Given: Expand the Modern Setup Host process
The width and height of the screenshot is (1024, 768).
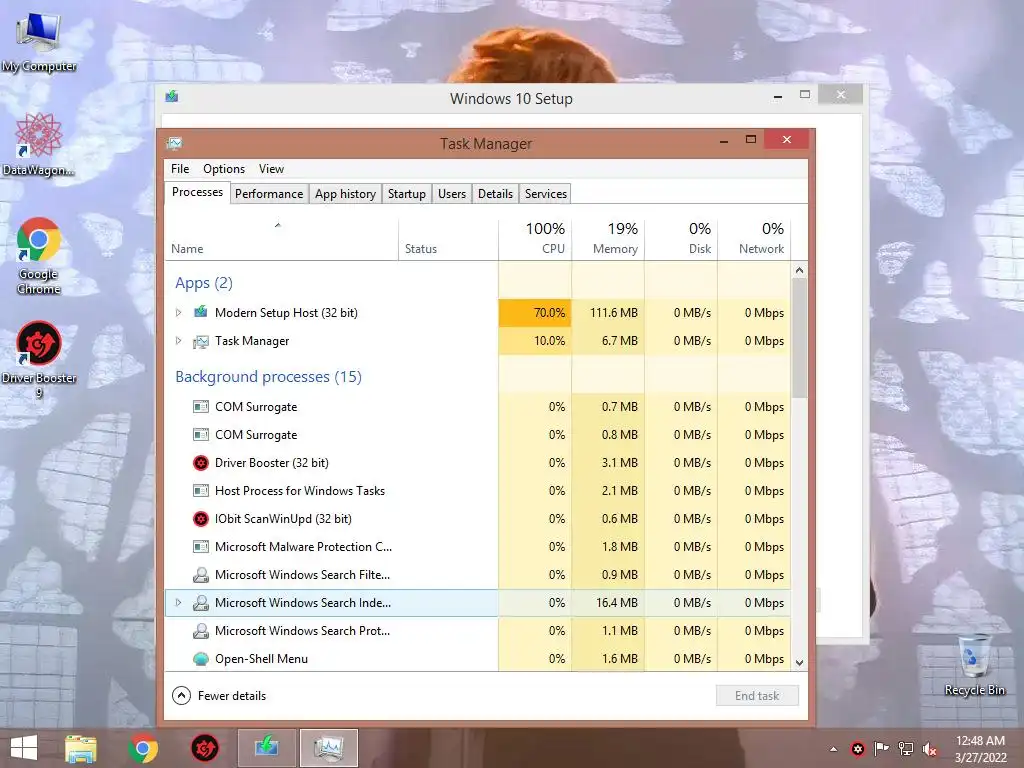Looking at the screenshot, I should click(x=178, y=312).
